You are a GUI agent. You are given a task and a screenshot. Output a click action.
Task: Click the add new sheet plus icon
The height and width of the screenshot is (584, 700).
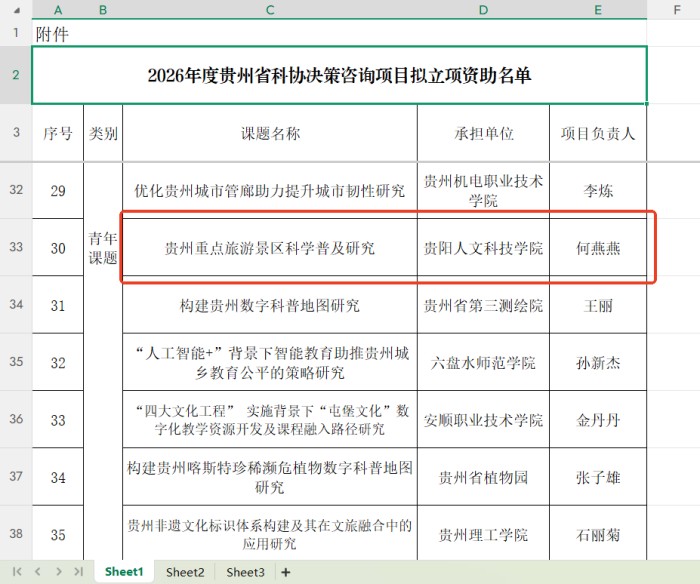click(286, 572)
